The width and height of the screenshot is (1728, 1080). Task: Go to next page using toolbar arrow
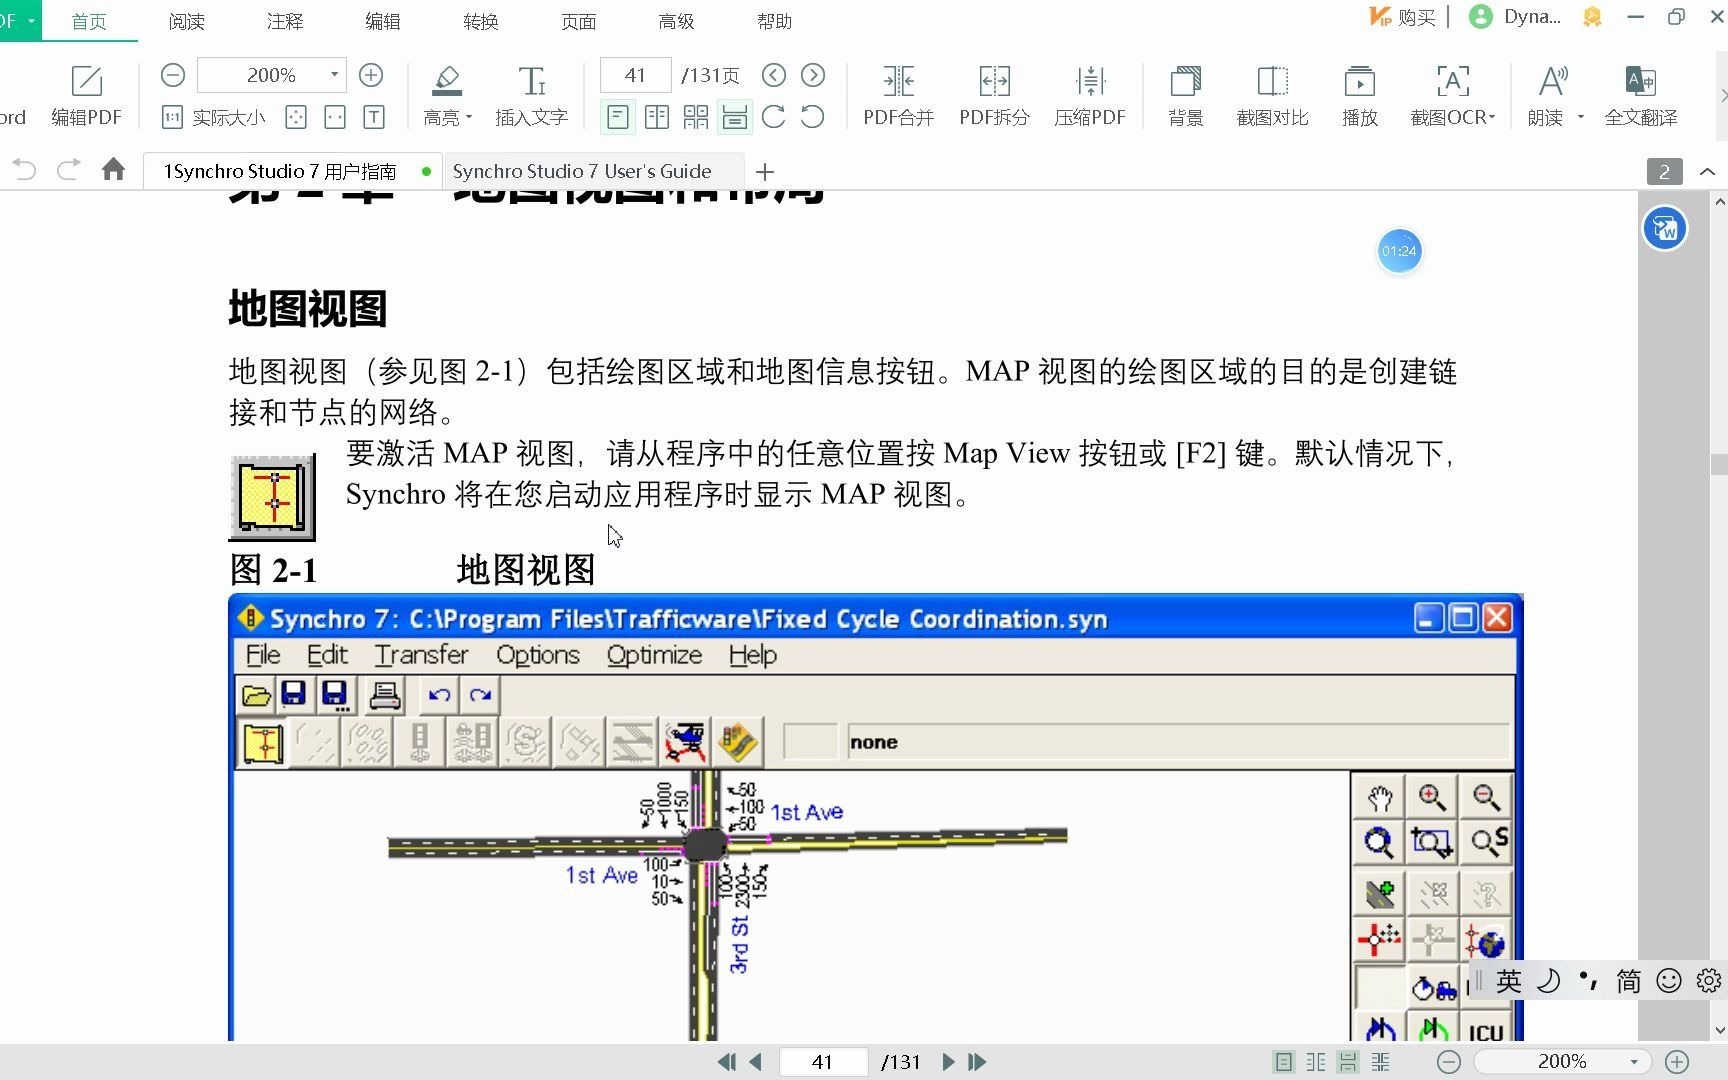[x=814, y=75]
